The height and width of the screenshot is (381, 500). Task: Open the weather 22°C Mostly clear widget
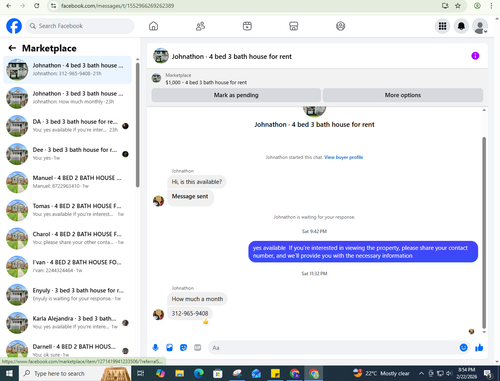(381, 373)
